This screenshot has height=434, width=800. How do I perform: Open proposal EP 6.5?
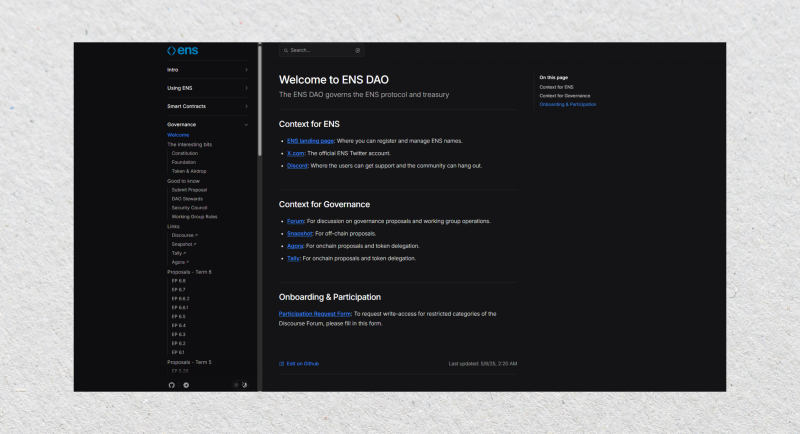179,317
